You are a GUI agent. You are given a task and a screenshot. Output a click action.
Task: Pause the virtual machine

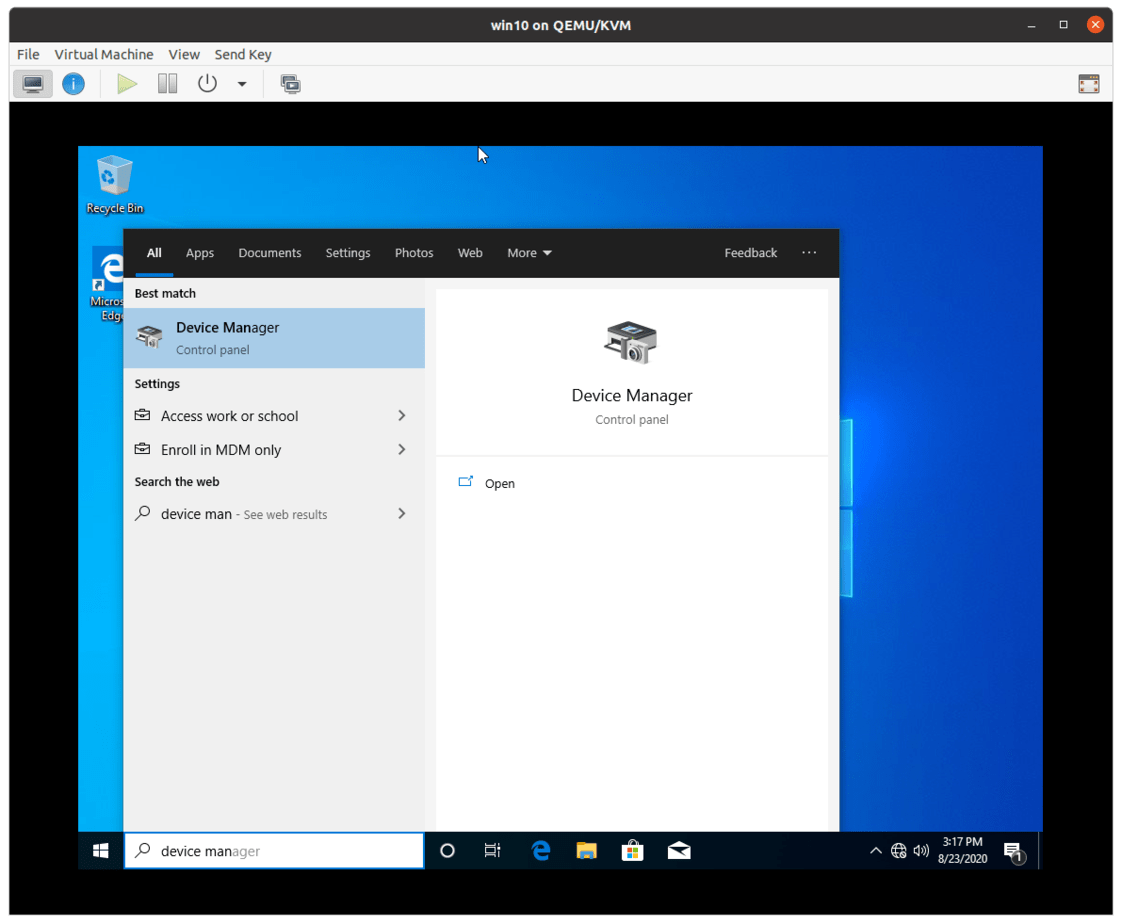(167, 84)
